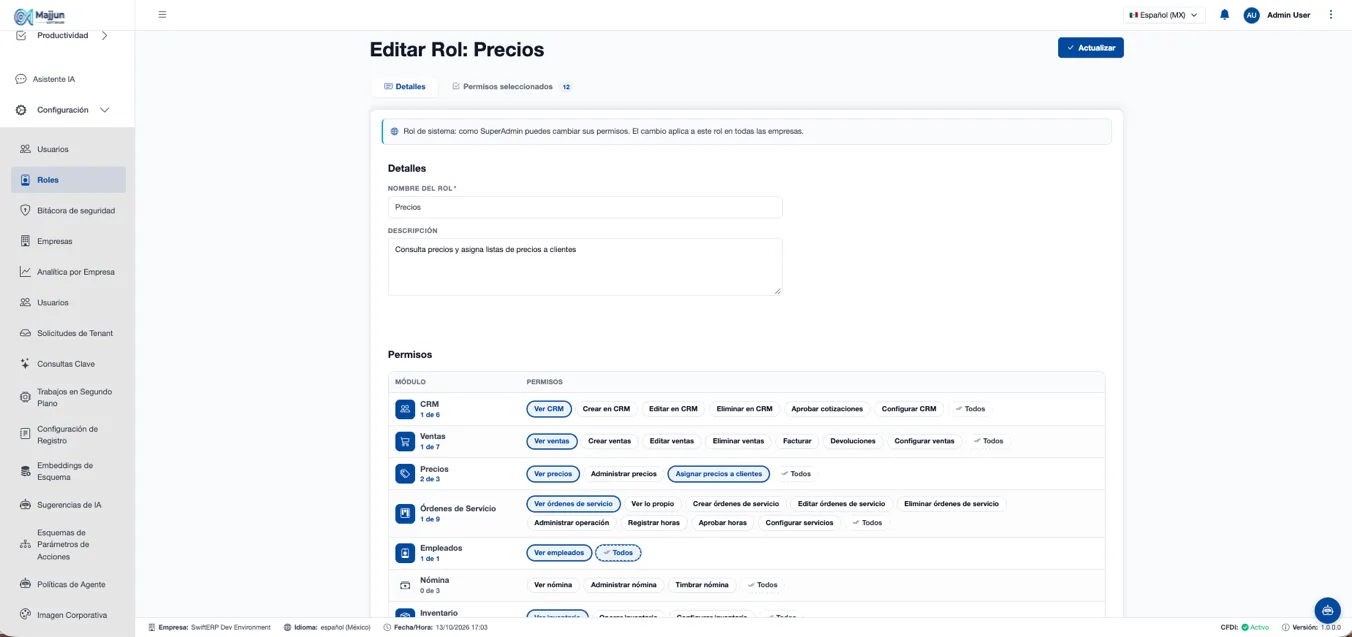Click the Analítica por Empresa chart icon
The height and width of the screenshot is (637, 1352).
pyautogui.click(x=25, y=272)
